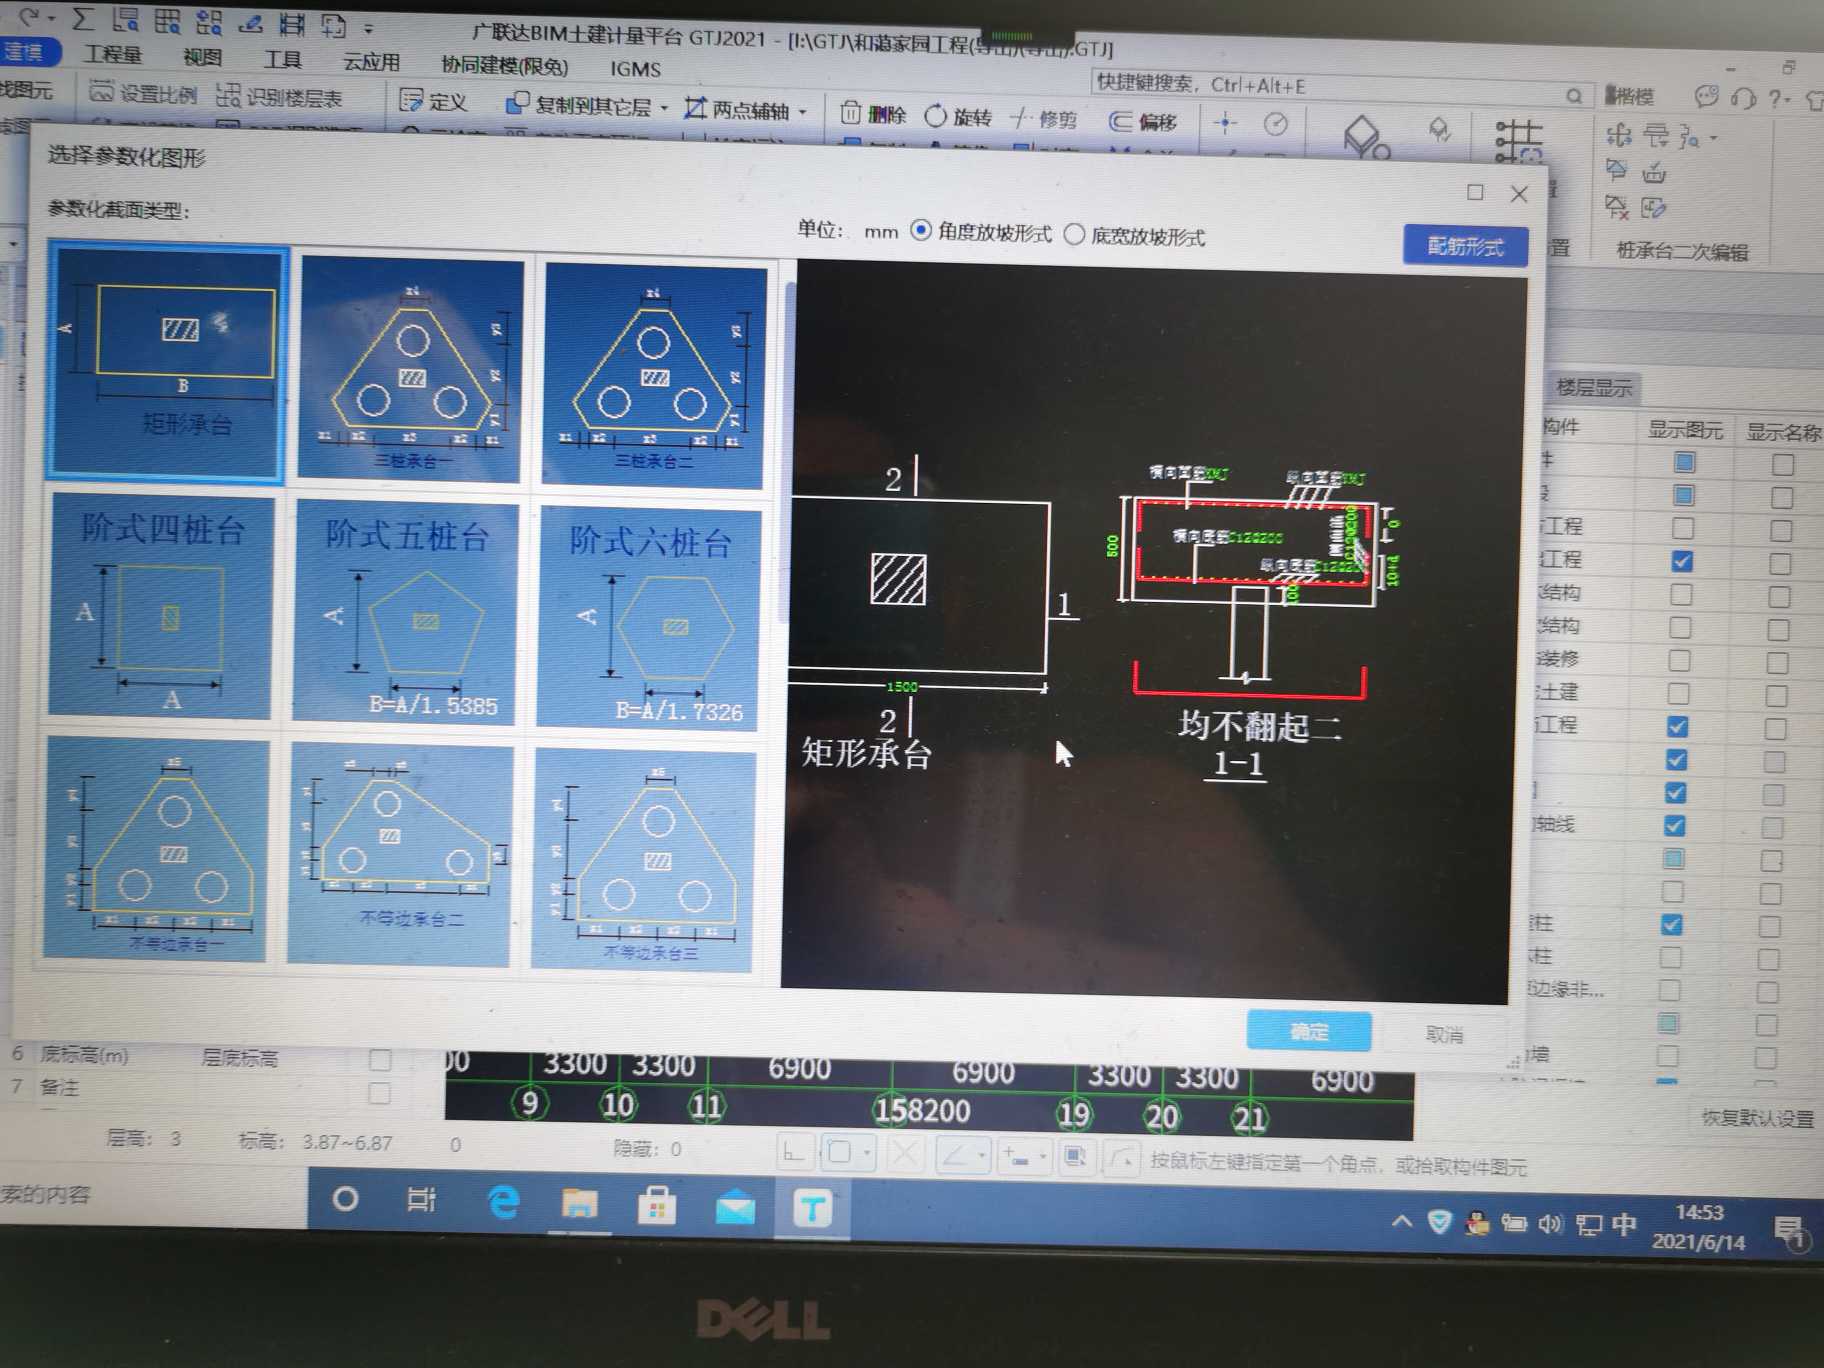The image size is (1824, 1368).
Task: Expand the 复制到其它层 dropdown arrow
Action: (664, 107)
